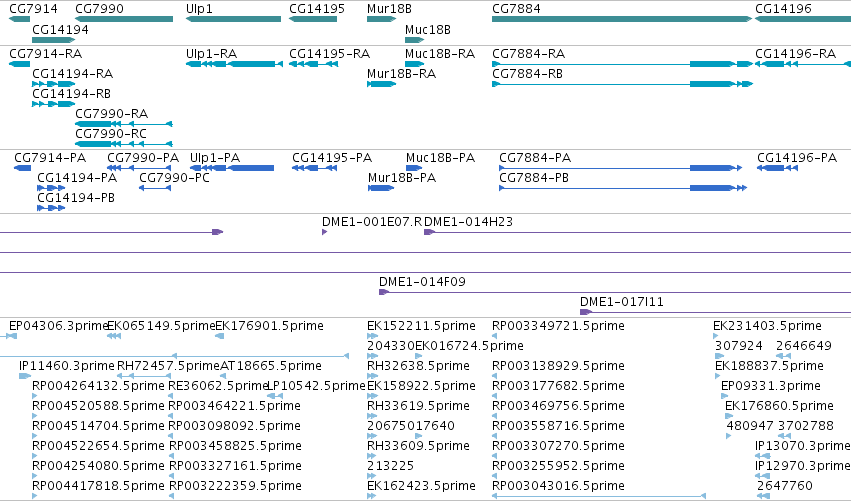Viewport: 851px width, 501px height.
Task: Open the Ulp1 gene feature
Action: (x=233, y=19)
